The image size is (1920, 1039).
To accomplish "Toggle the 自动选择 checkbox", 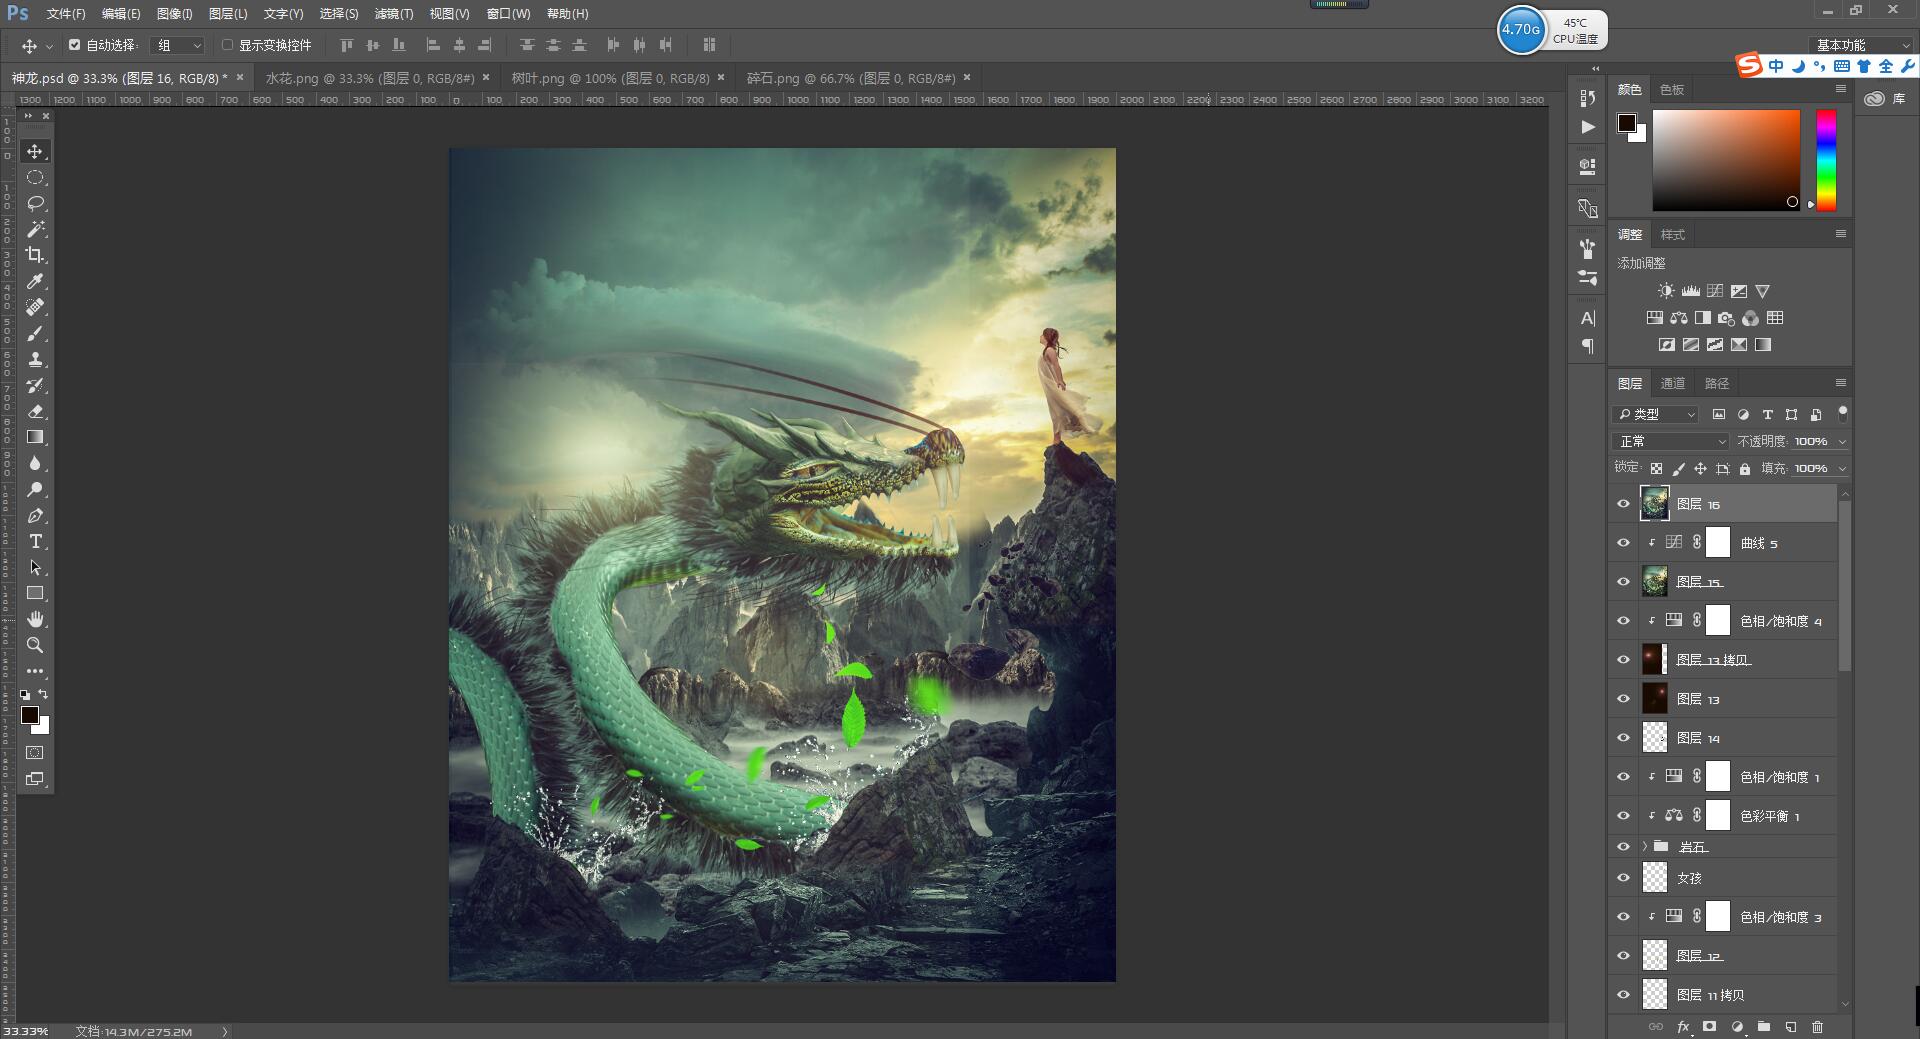I will point(74,45).
